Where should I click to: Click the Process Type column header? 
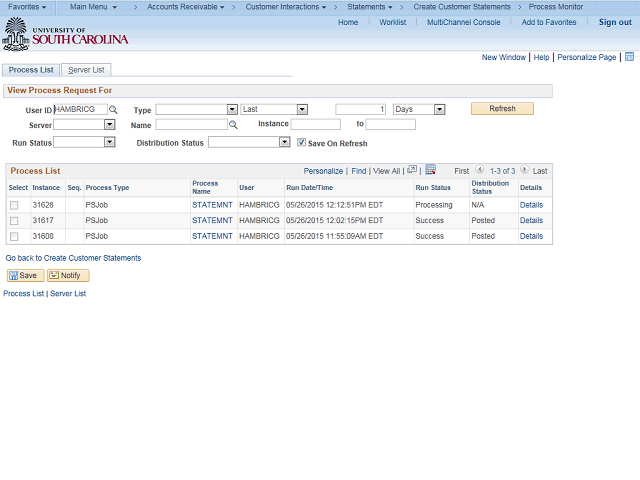pos(107,188)
